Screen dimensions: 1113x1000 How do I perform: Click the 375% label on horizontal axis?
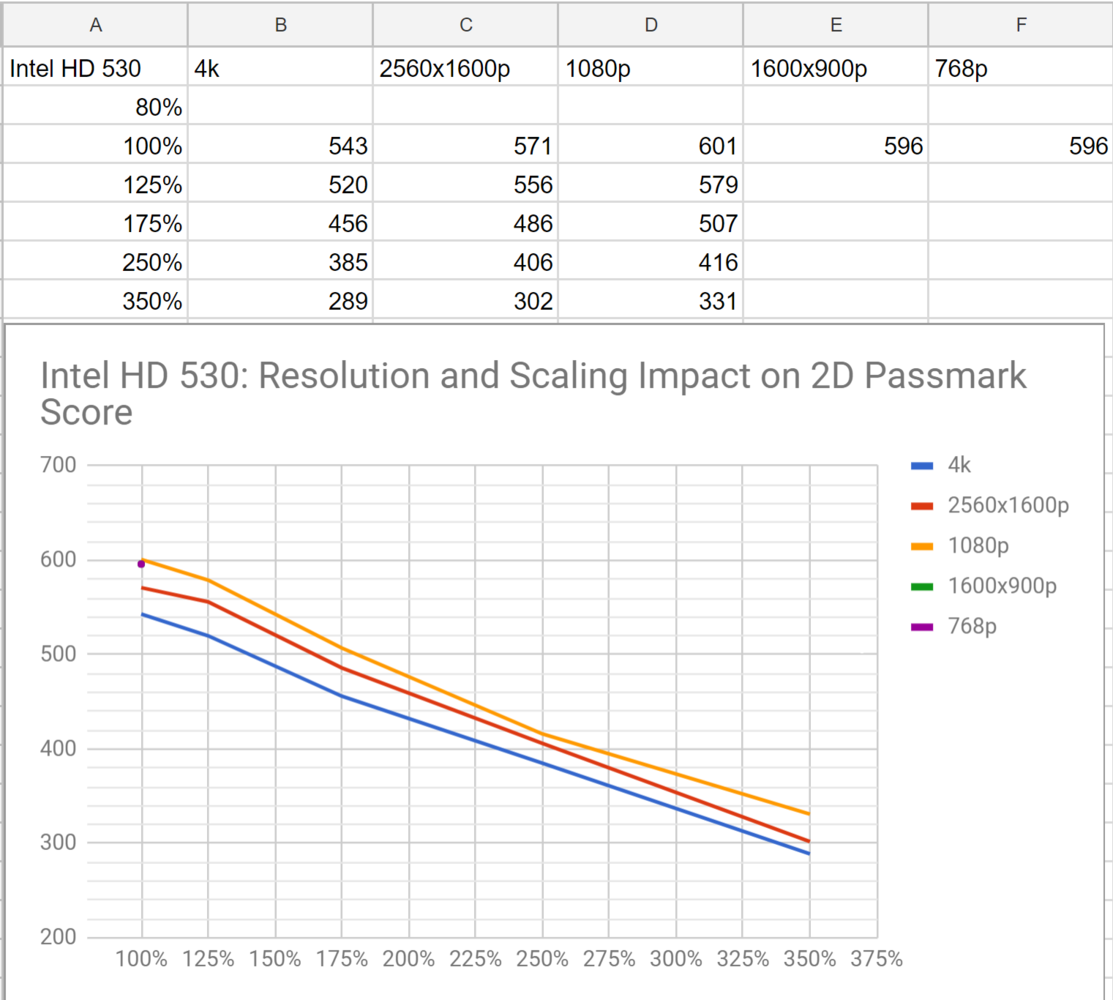pos(877,960)
